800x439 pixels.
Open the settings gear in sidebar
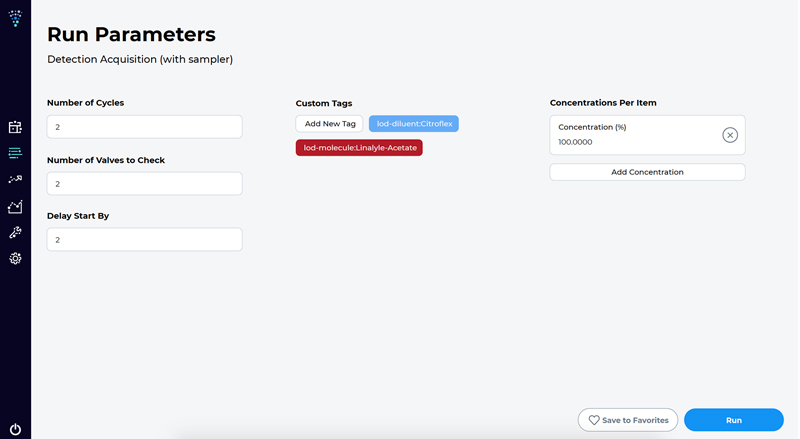point(15,258)
